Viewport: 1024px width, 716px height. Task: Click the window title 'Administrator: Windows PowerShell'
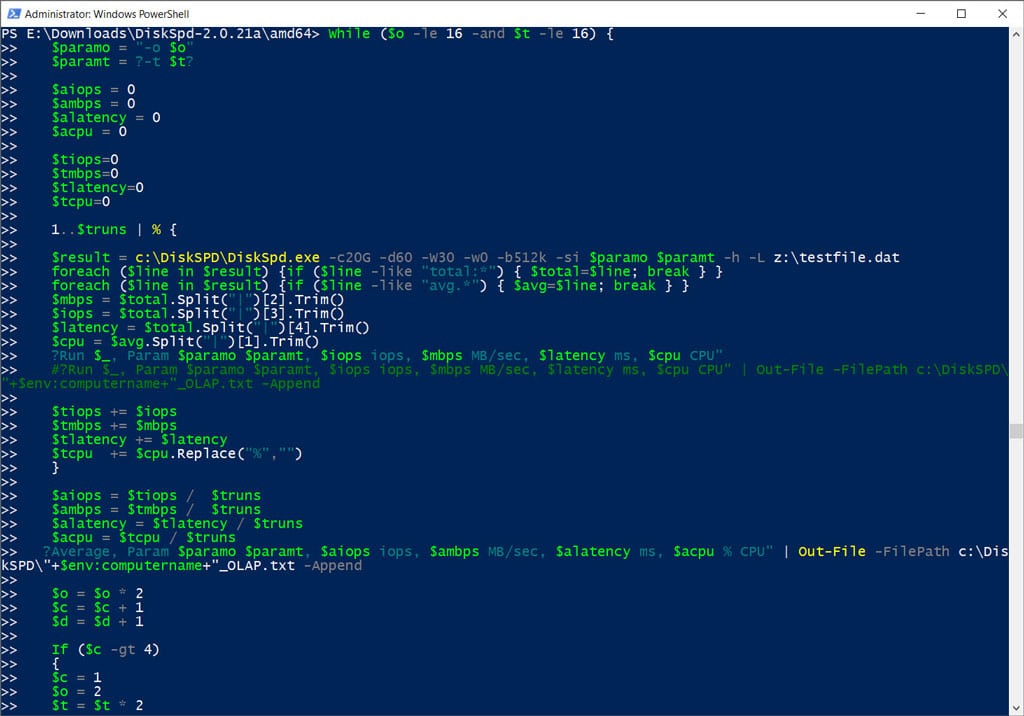(x=107, y=14)
